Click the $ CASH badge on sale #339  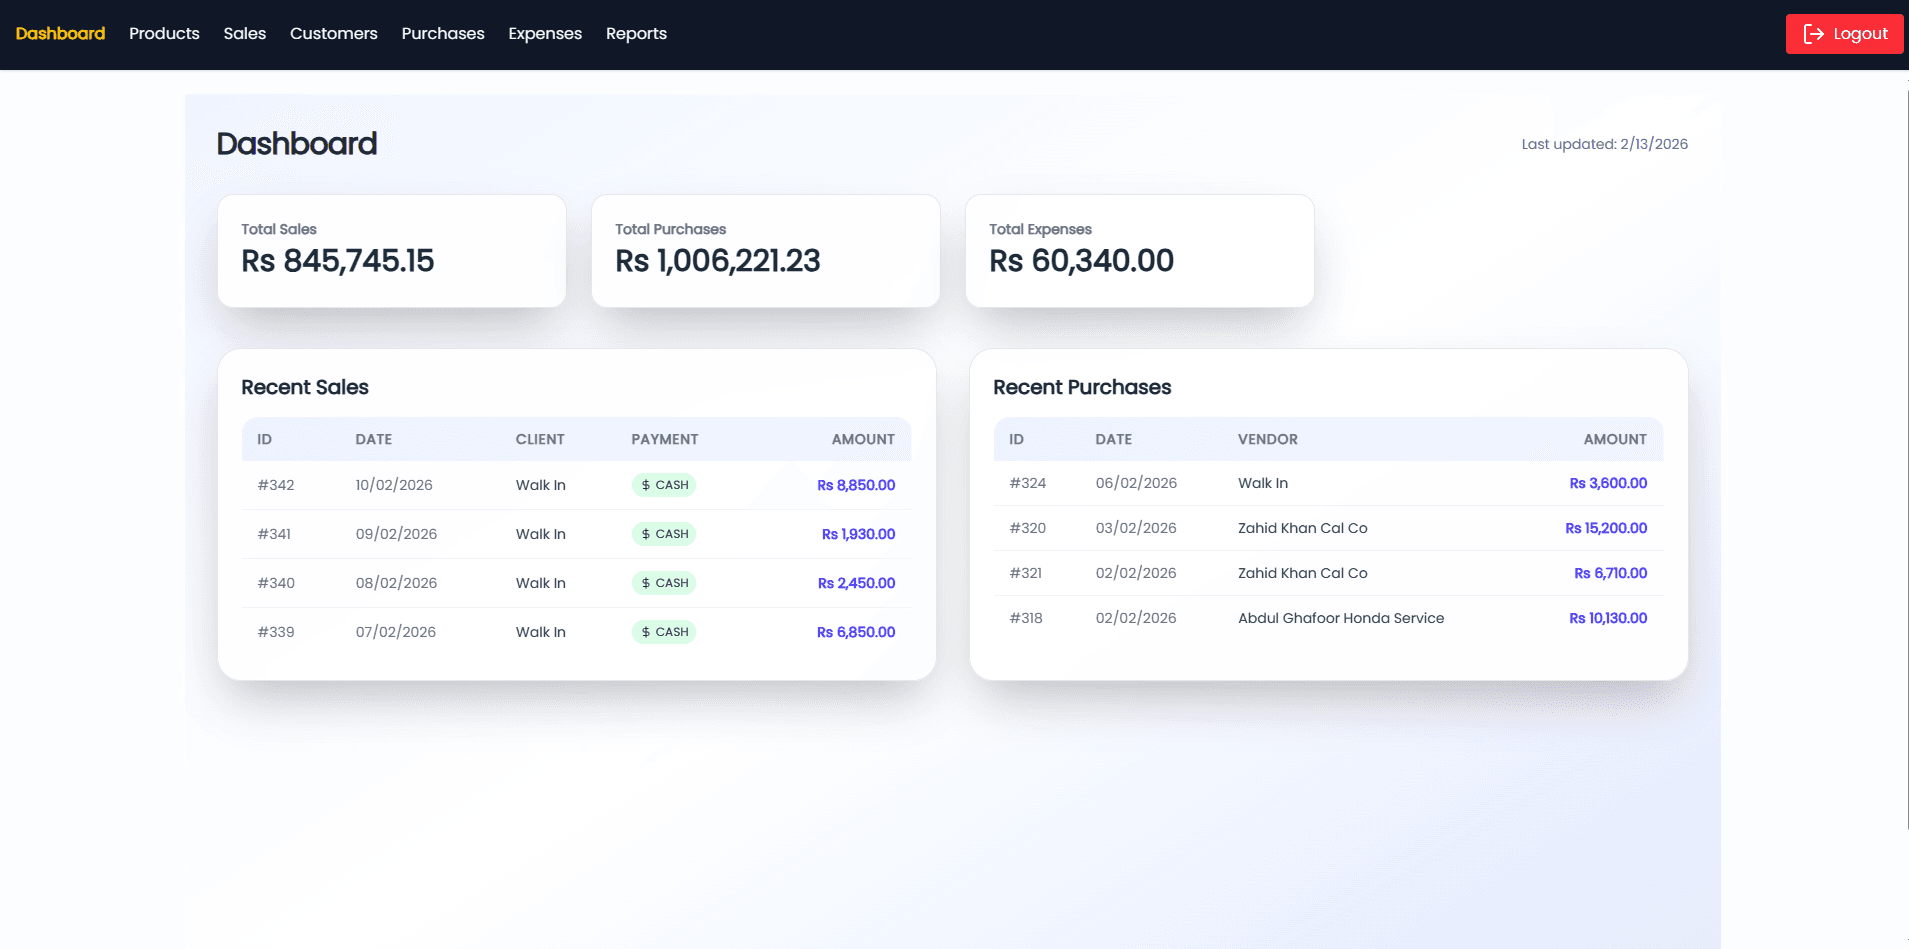click(x=663, y=631)
